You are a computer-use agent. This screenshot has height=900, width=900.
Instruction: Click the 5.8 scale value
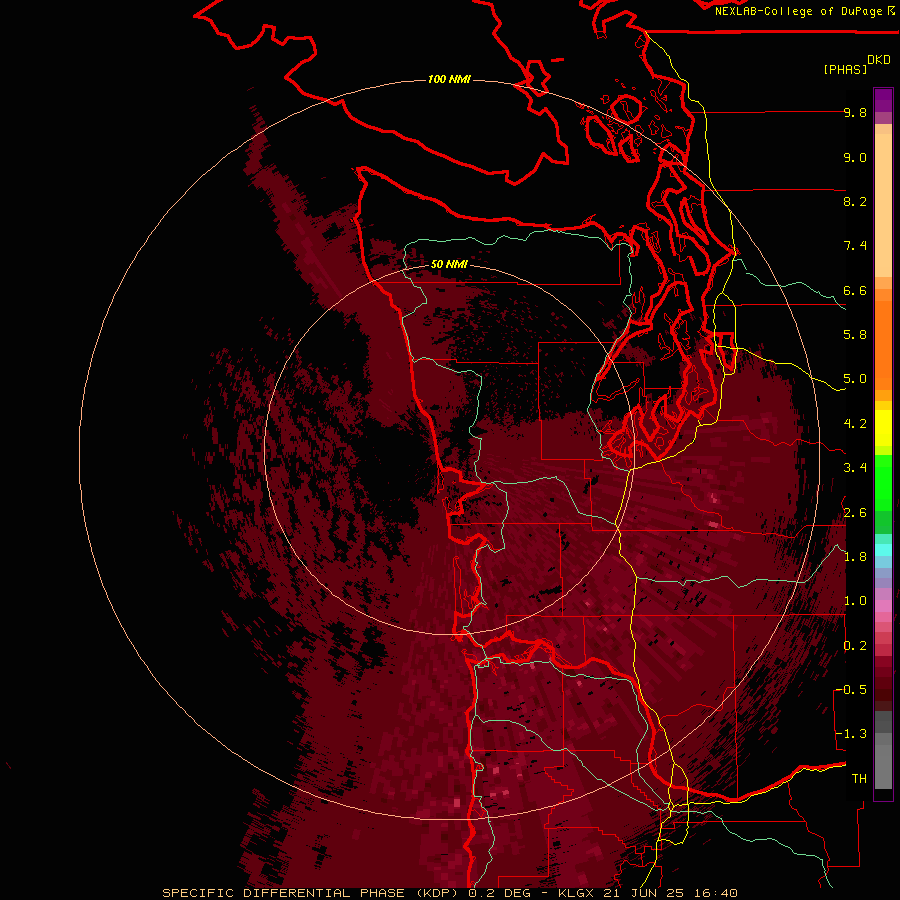[x=855, y=335]
